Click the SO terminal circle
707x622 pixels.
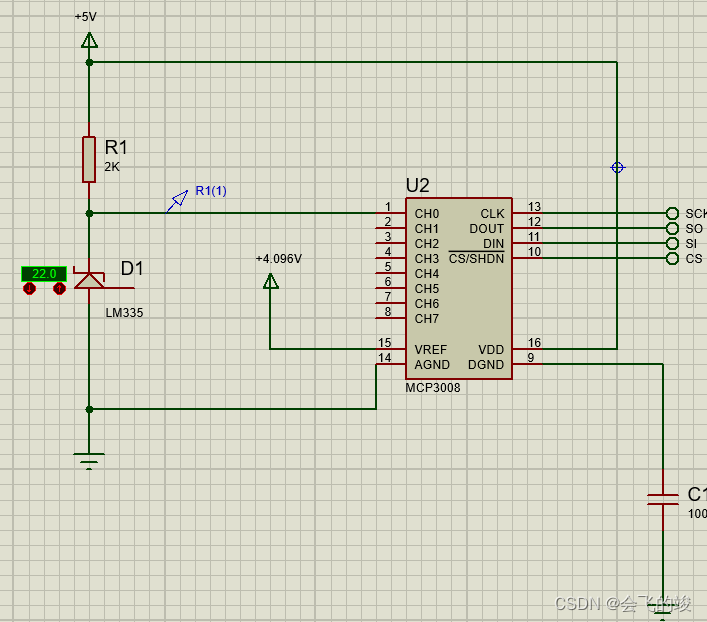click(672, 228)
